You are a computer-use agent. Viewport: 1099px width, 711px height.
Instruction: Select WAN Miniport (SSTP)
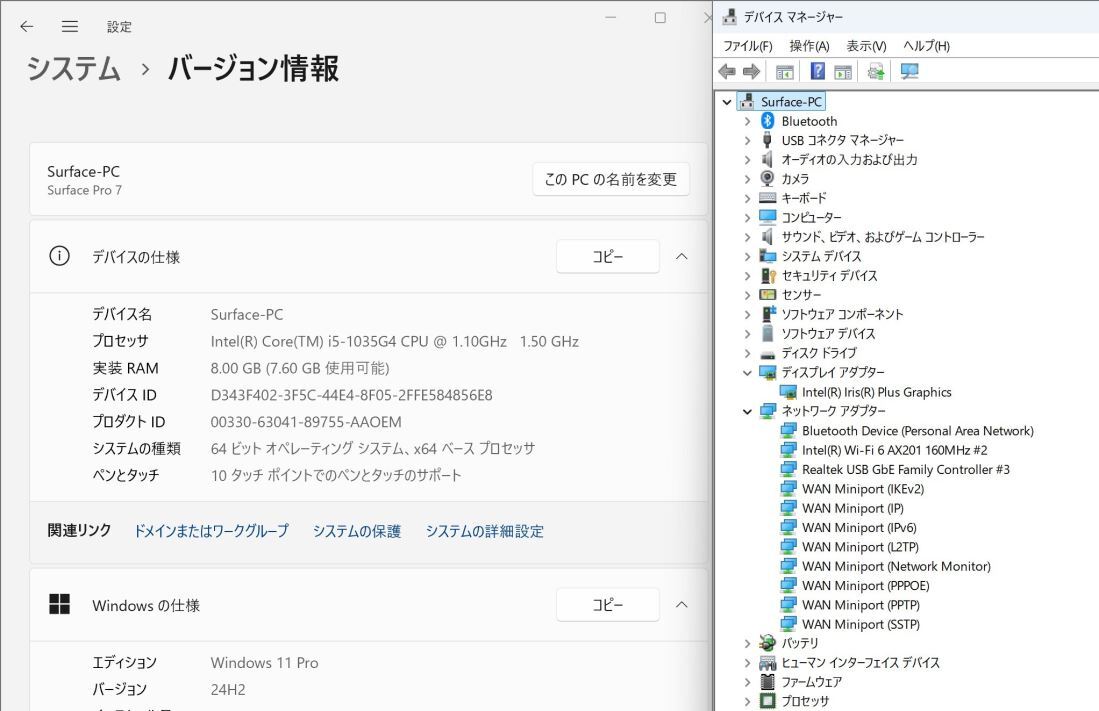click(861, 624)
